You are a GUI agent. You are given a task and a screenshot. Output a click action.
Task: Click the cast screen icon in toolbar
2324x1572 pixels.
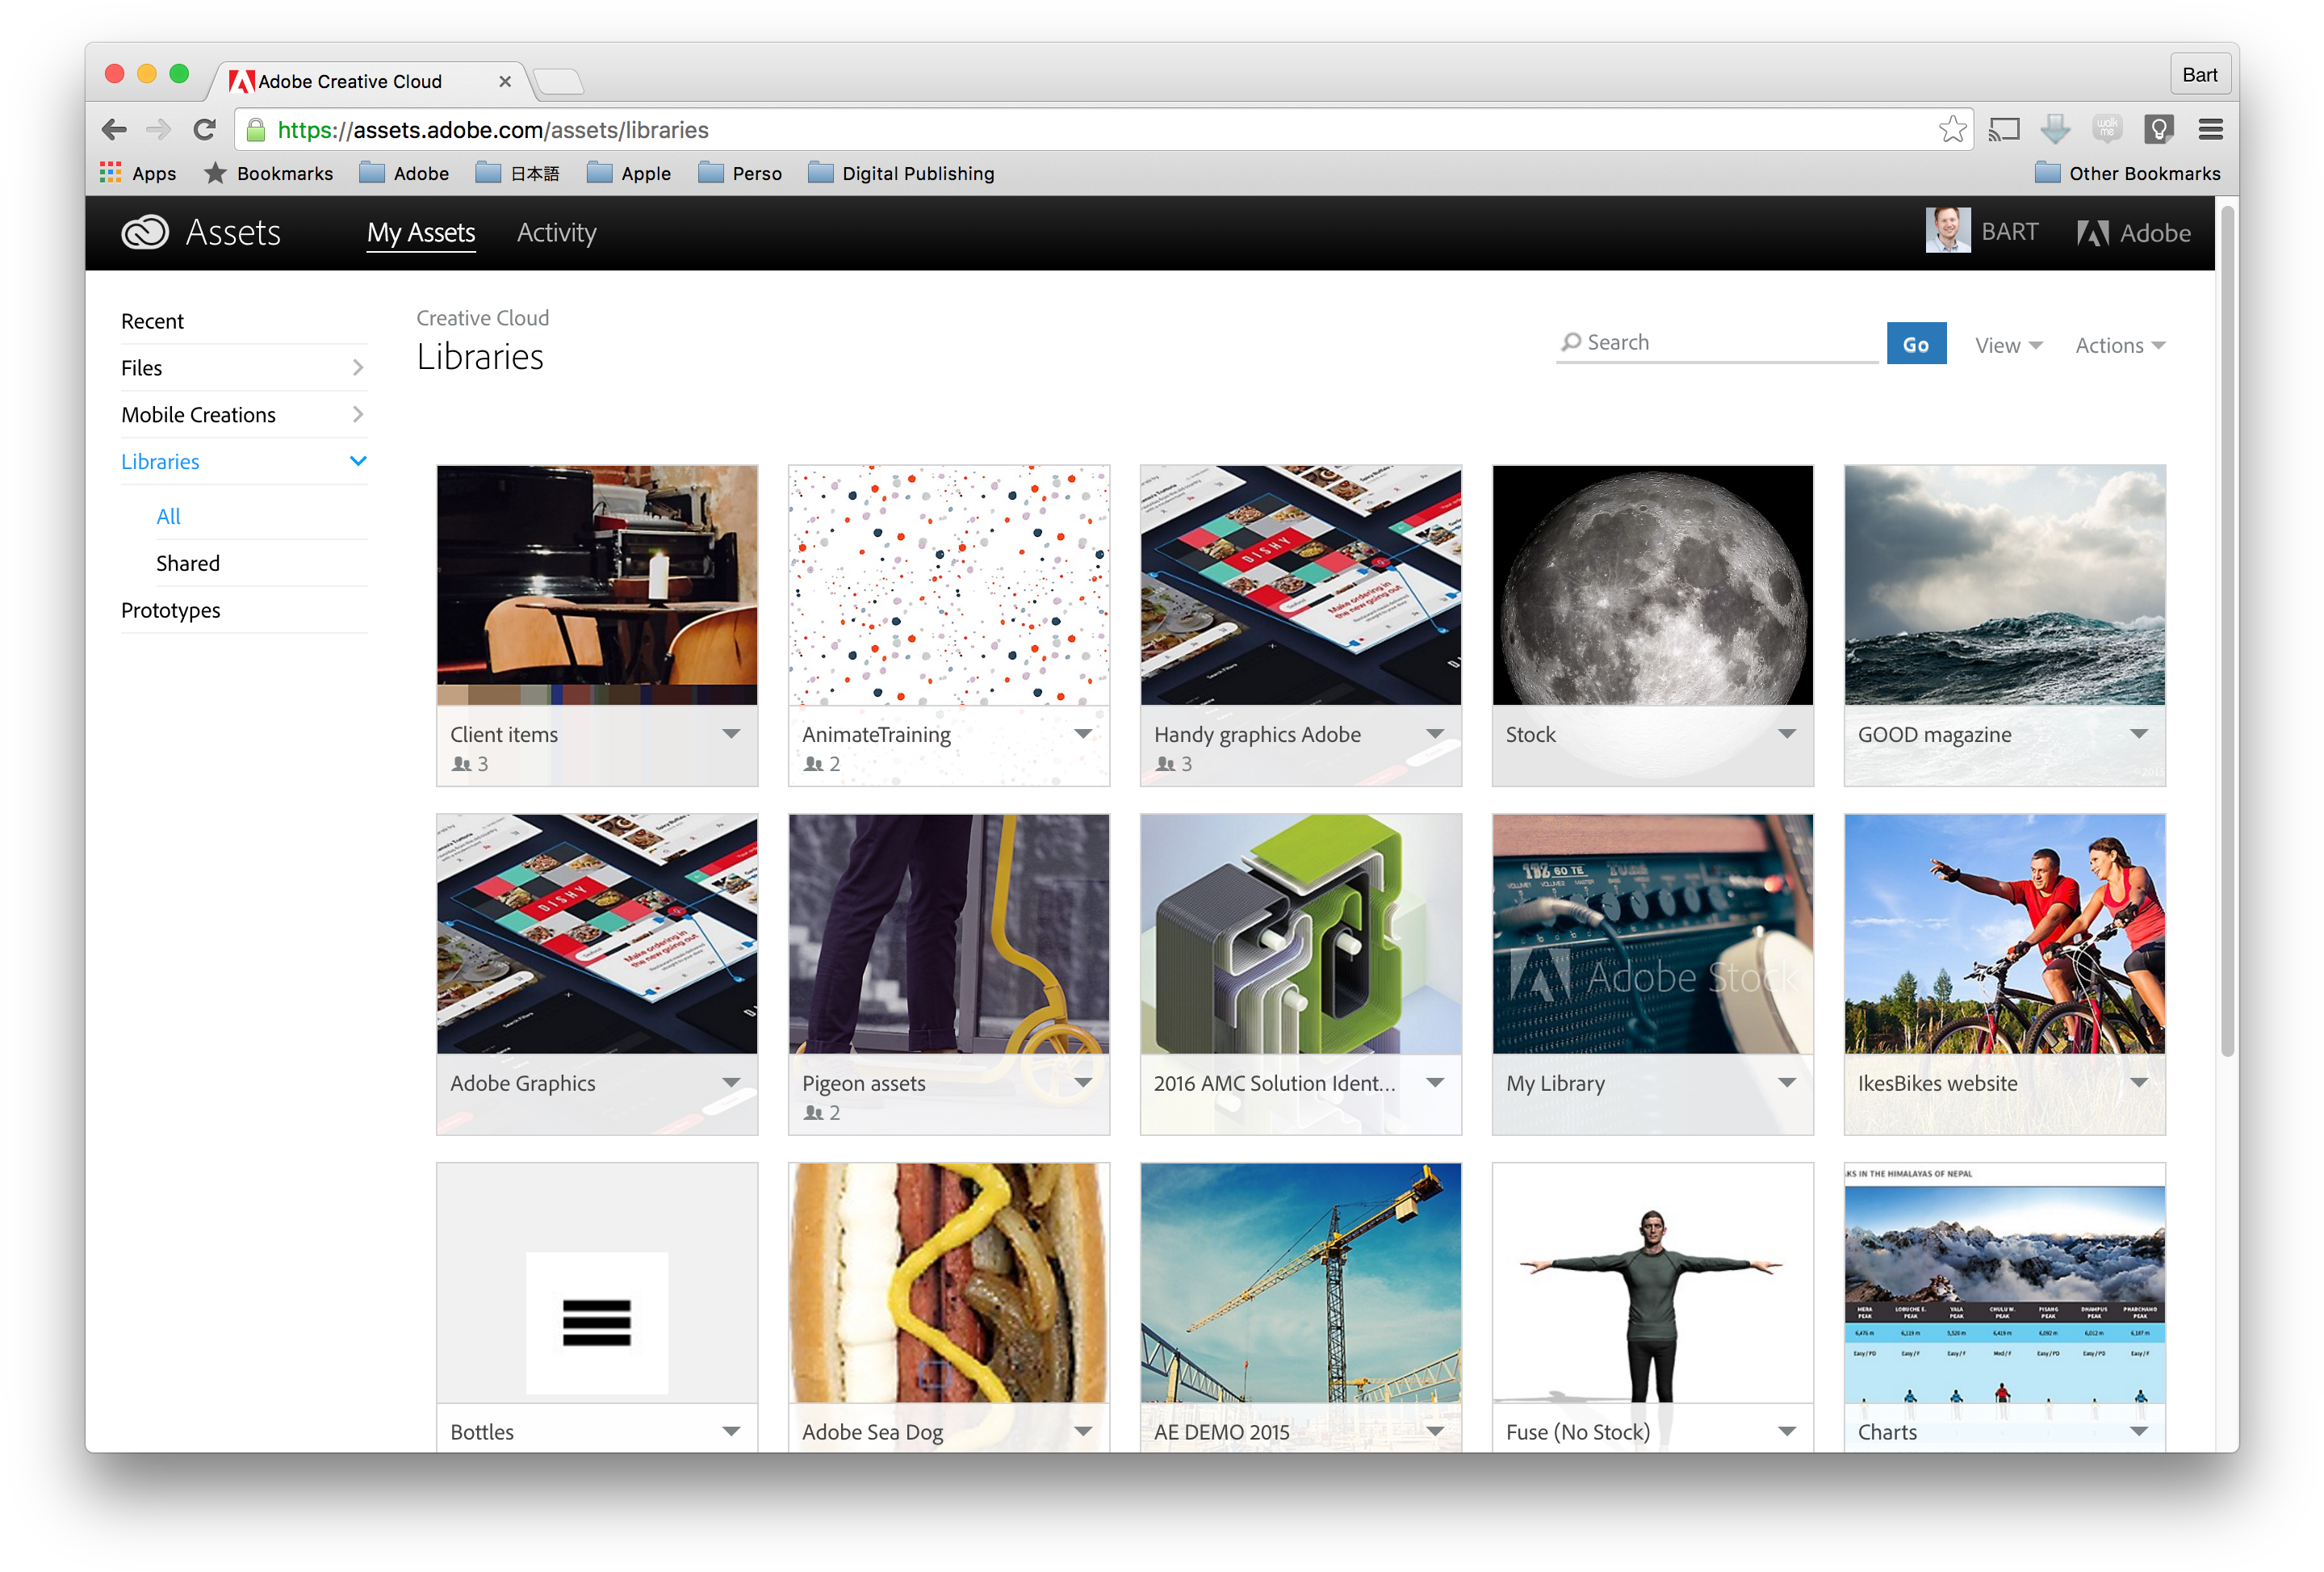(x=2004, y=129)
